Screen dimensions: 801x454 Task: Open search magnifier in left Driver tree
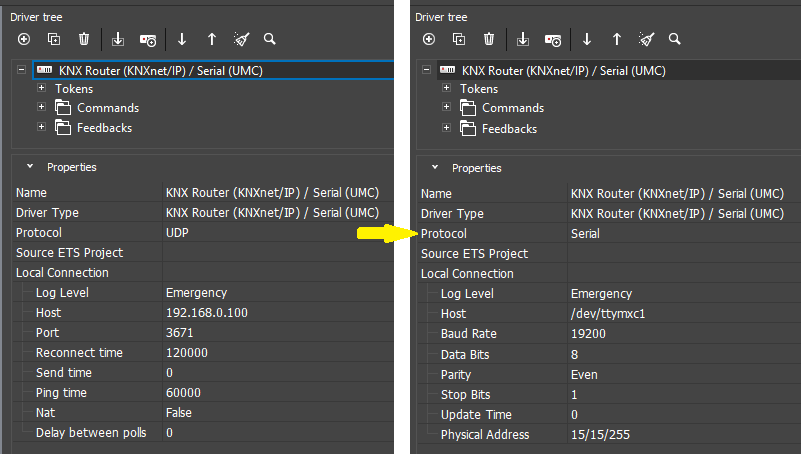[270, 39]
